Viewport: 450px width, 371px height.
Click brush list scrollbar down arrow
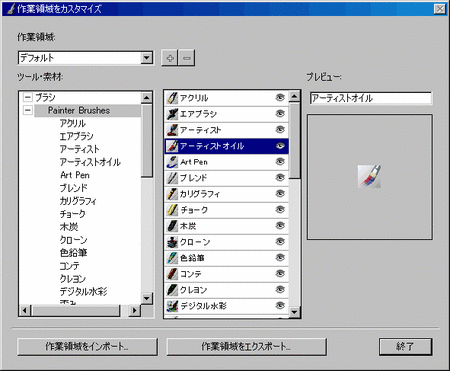click(x=294, y=312)
